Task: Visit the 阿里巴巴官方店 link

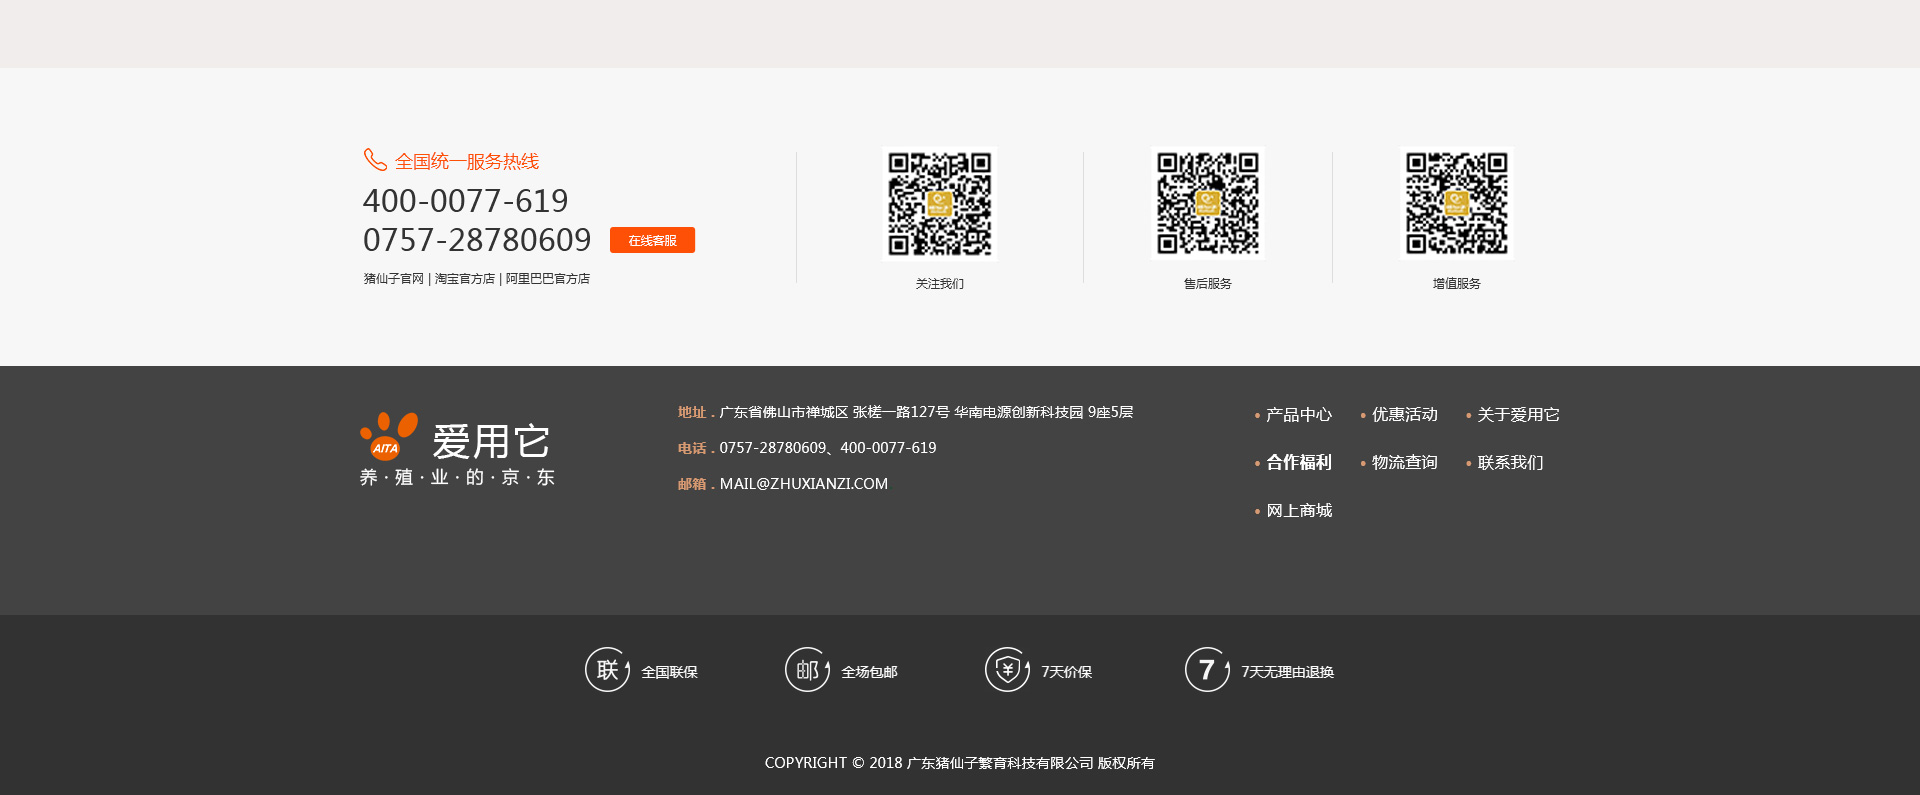Action: coord(548,279)
